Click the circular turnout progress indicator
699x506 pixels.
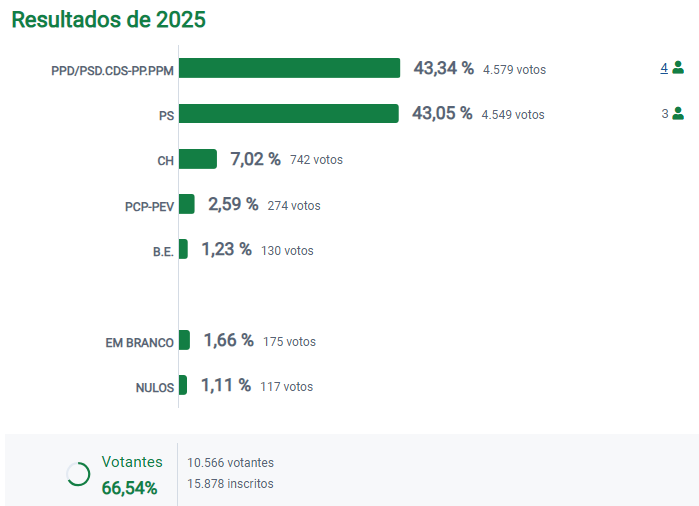tap(78, 474)
